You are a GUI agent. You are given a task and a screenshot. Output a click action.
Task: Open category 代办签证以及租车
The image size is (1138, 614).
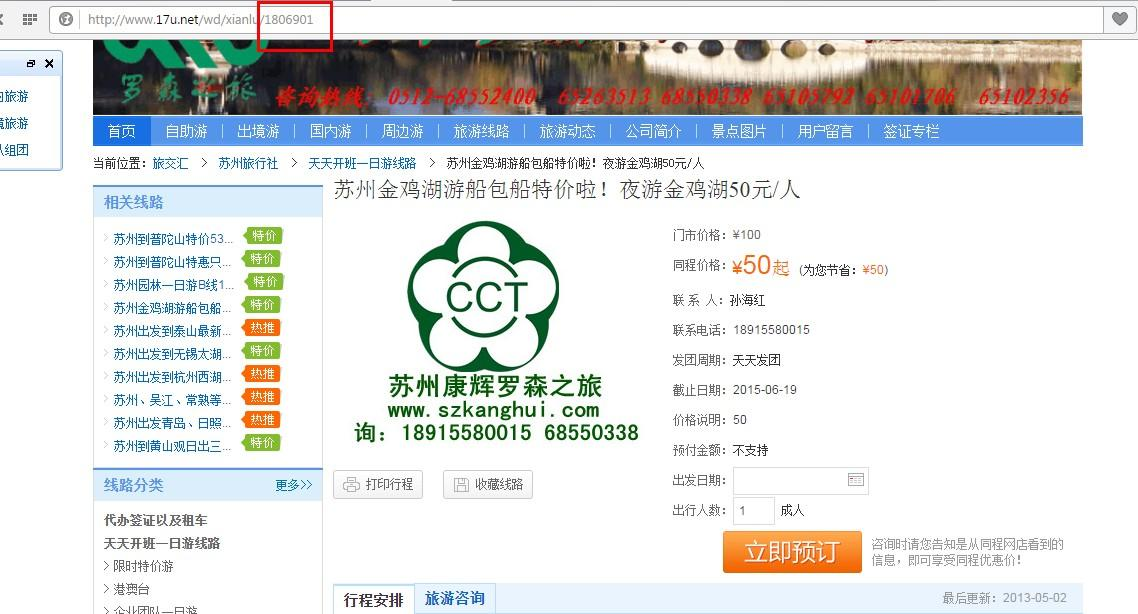(155, 520)
